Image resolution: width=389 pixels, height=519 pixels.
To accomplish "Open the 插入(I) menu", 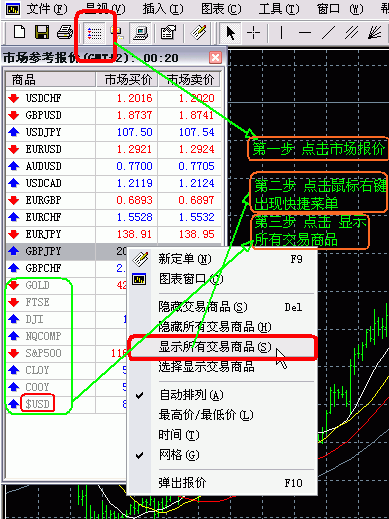I will pos(163,9).
